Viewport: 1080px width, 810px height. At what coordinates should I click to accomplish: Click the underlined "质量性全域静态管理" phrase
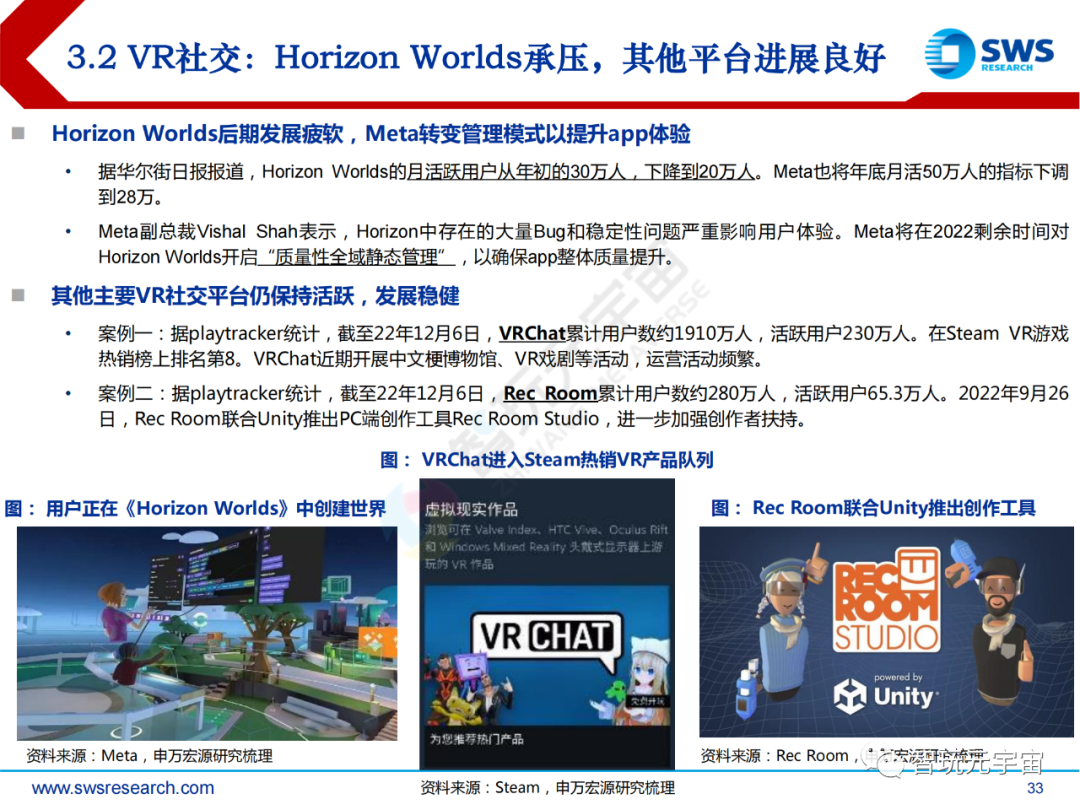(356, 258)
